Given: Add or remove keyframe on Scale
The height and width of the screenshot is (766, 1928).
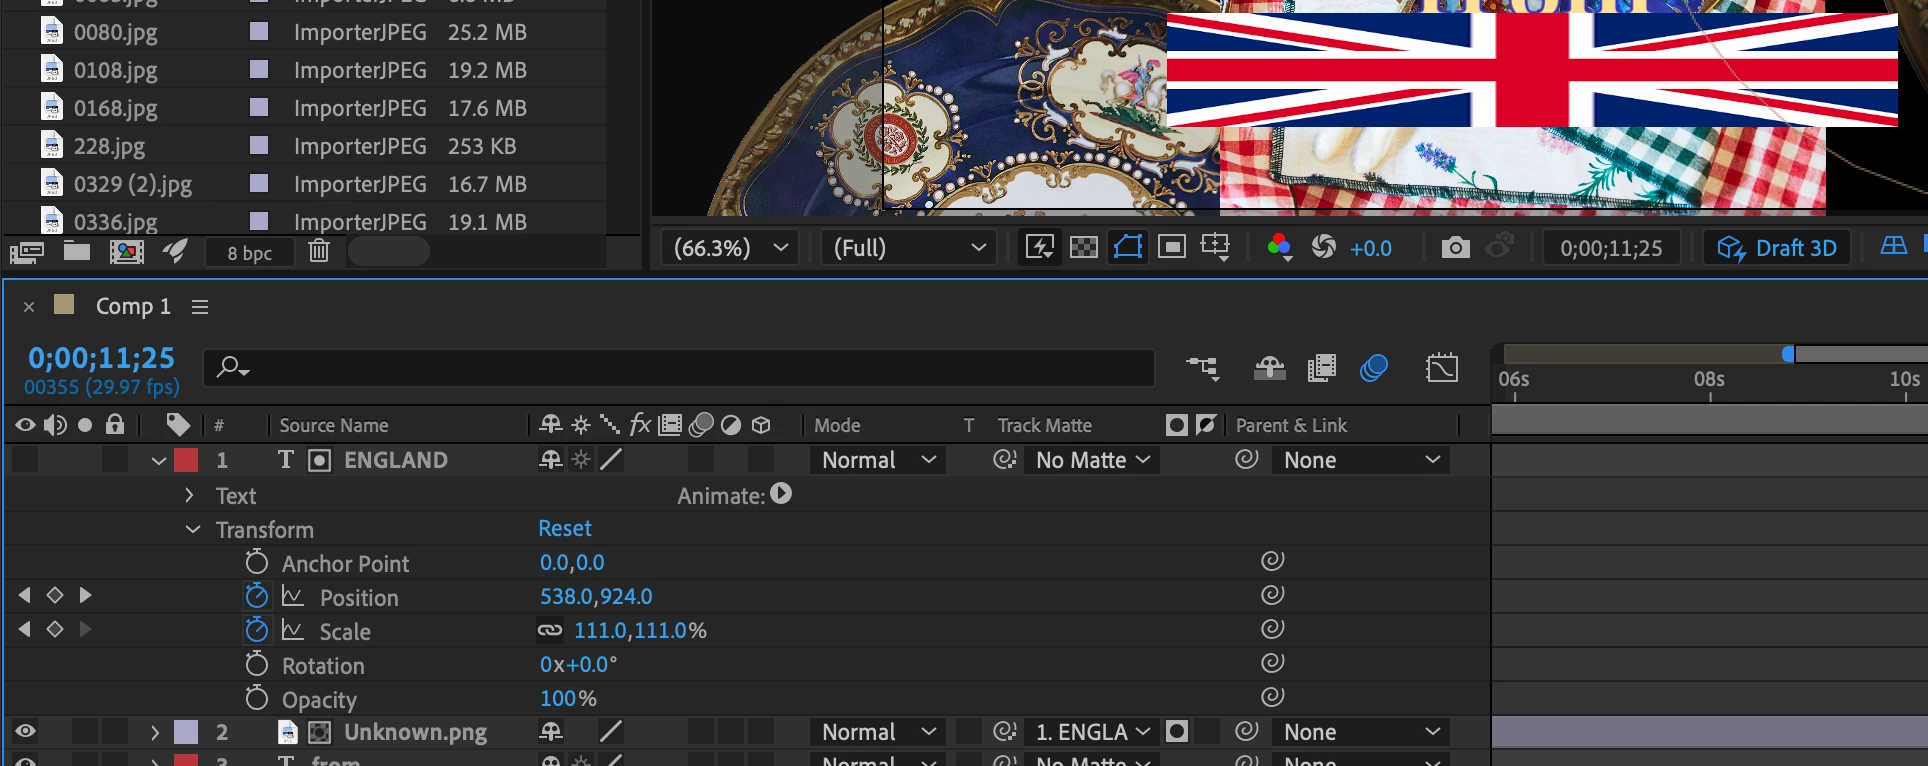Looking at the screenshot, I should [x=55, y=629].
